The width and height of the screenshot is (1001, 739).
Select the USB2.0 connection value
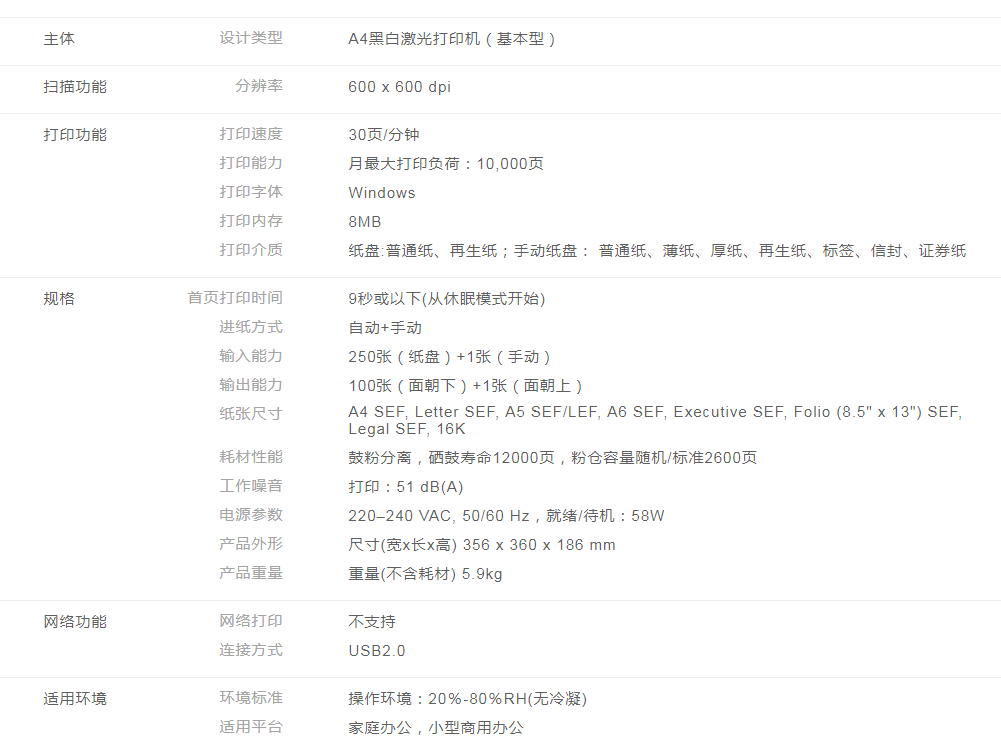[377, 651]
